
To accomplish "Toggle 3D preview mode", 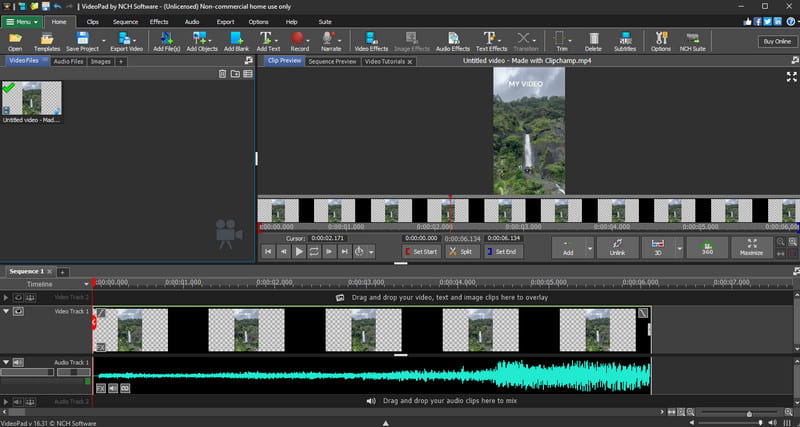I will (658, 247).
